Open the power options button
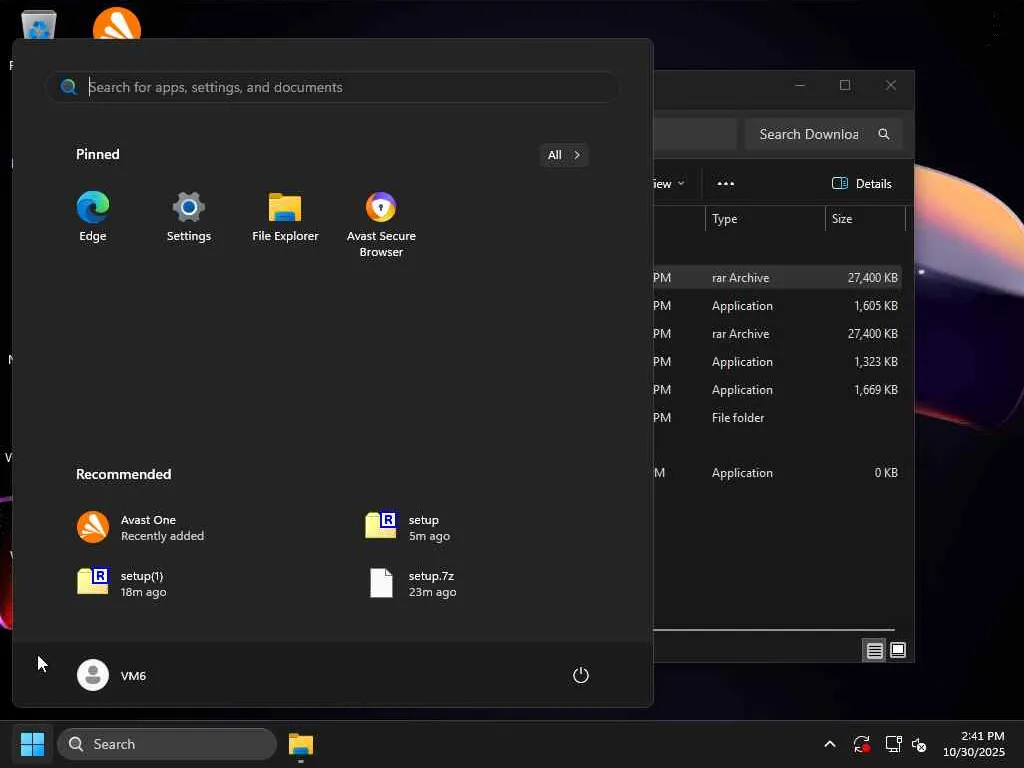1024x768 pixels. 580,676
